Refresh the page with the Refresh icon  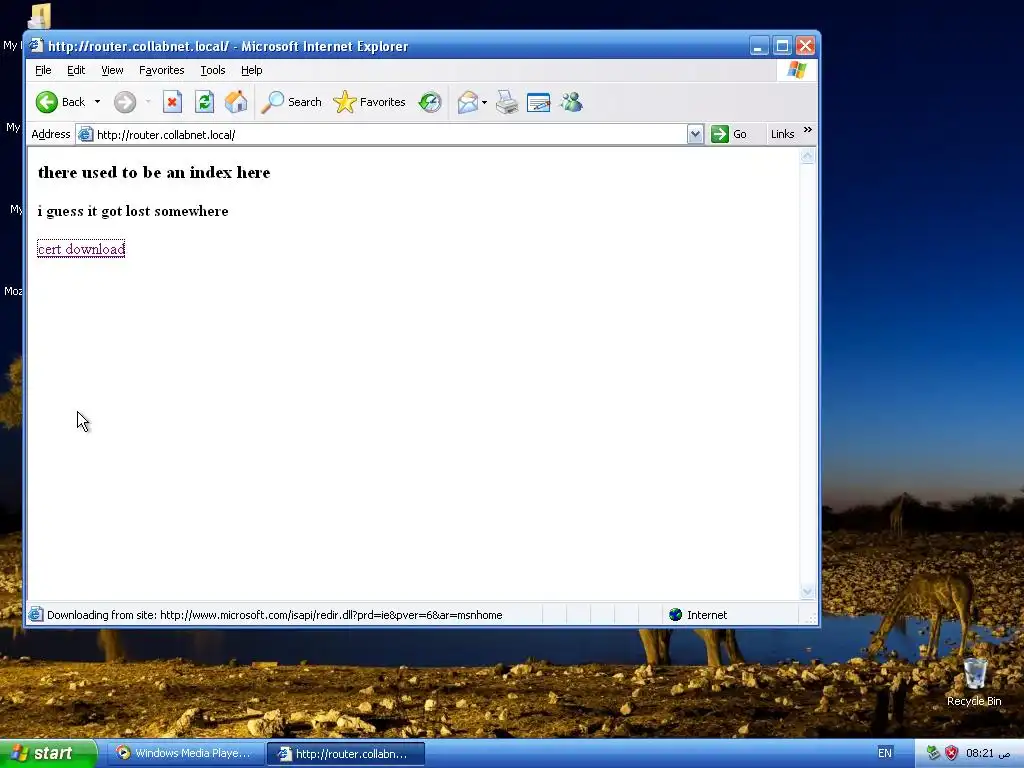204,102
